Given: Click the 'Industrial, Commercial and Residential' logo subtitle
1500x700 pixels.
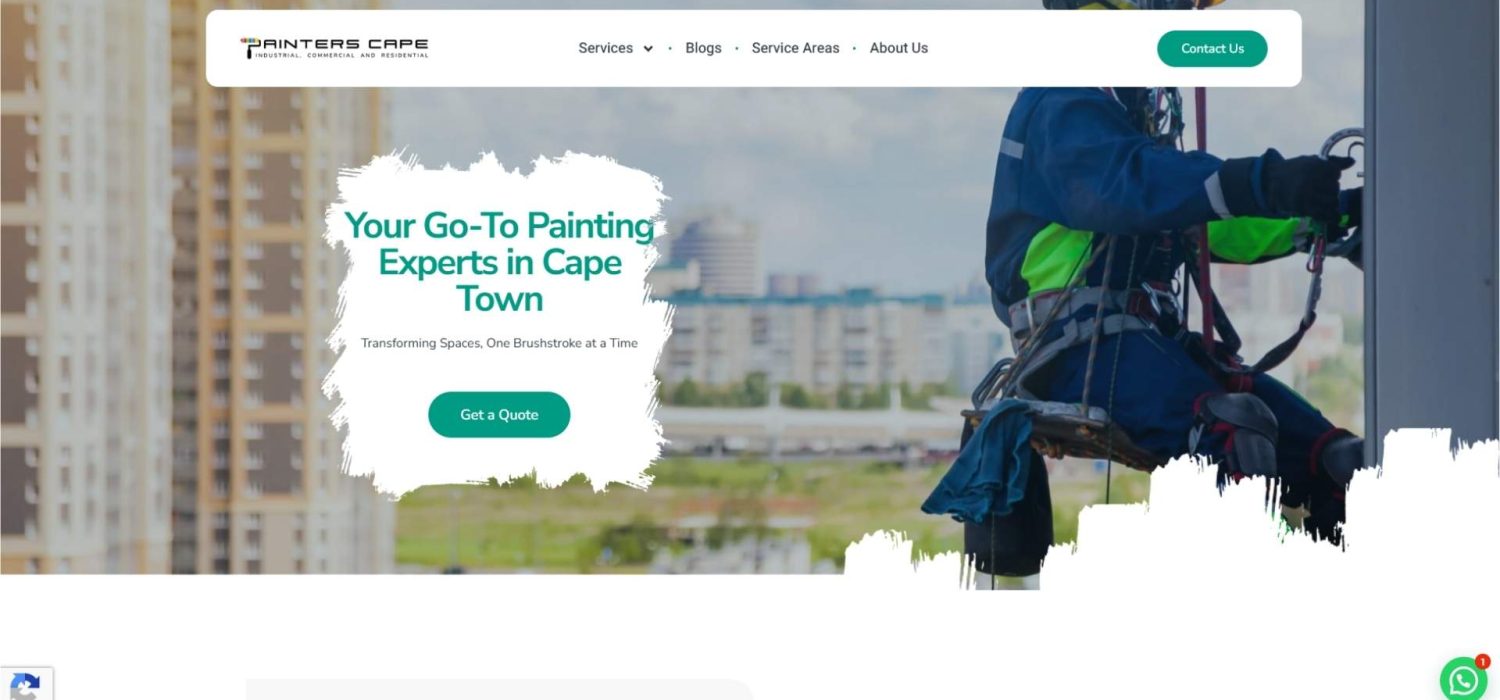Looking at the screenshot, I should tap(341, 56).
